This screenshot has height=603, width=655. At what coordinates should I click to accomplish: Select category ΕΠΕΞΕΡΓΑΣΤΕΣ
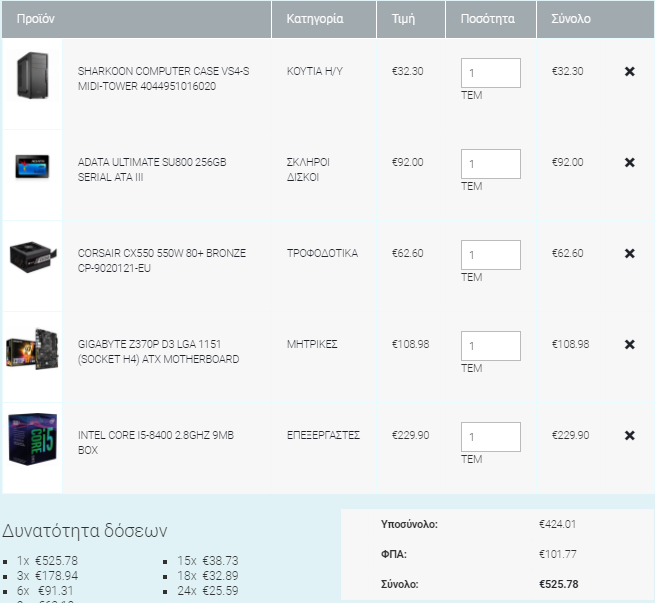[x=323, y=436]
